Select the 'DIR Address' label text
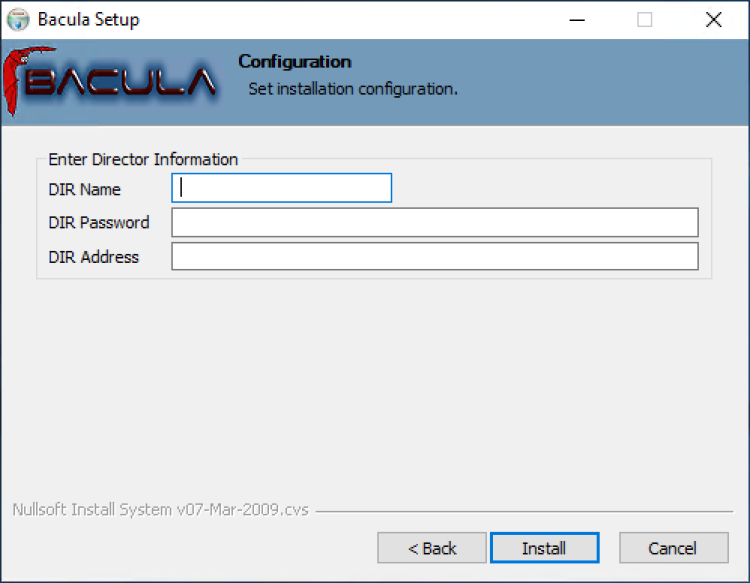Screen dimensions: 750x583 click(94, 257)
